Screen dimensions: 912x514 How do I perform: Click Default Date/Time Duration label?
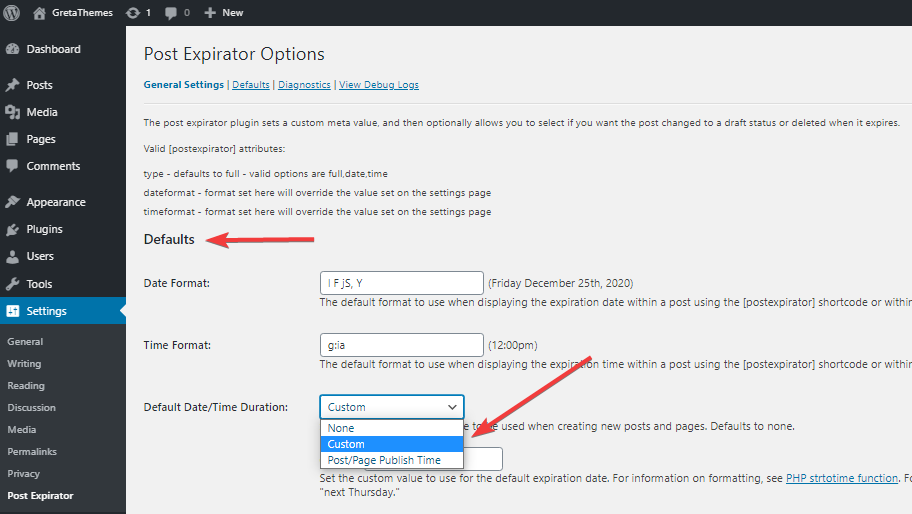[216, 407]
